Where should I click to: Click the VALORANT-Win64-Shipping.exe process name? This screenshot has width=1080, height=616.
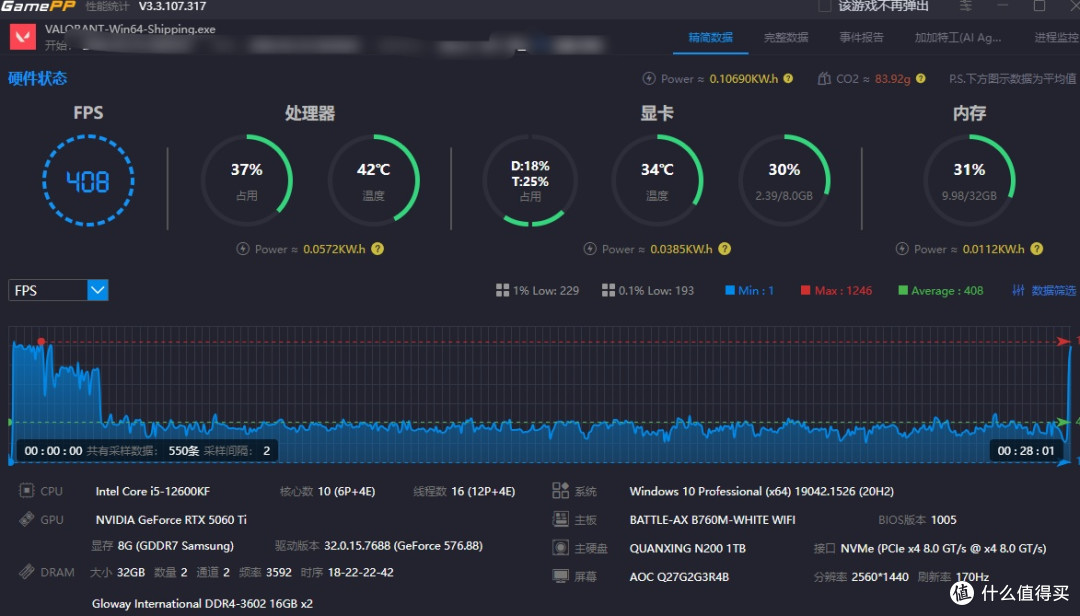pyautogui.click(x=130, y=29)
